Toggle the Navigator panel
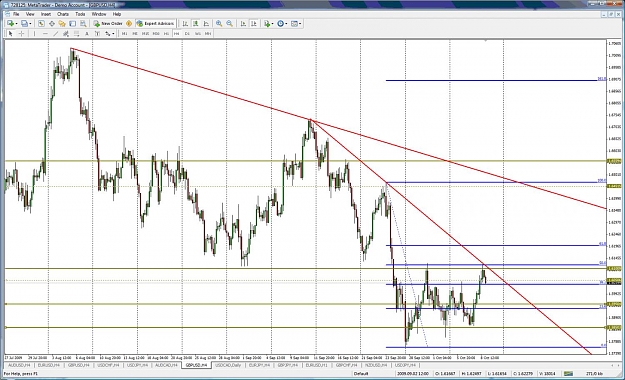 [62, 24]
